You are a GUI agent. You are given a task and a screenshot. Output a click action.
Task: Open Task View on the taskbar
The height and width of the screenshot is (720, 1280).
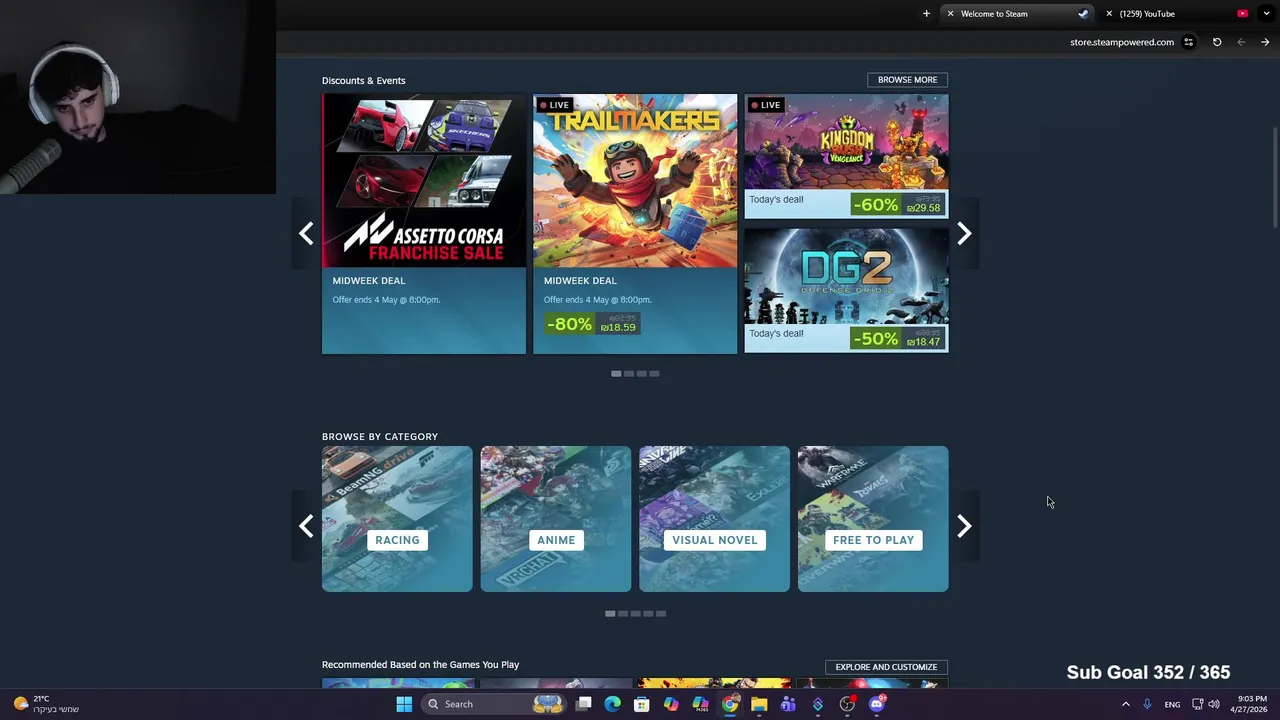[584, 704]
